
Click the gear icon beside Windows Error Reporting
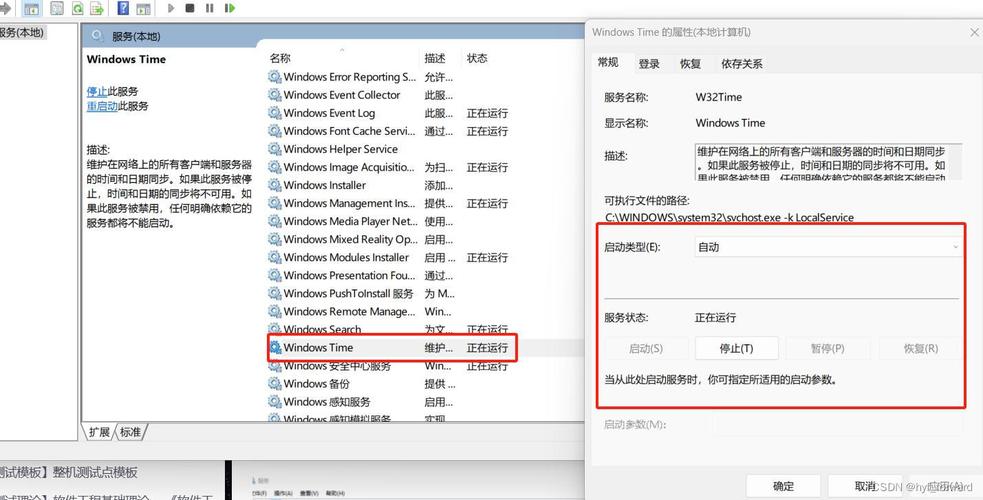pyautogui.click(x=275, y=77)
